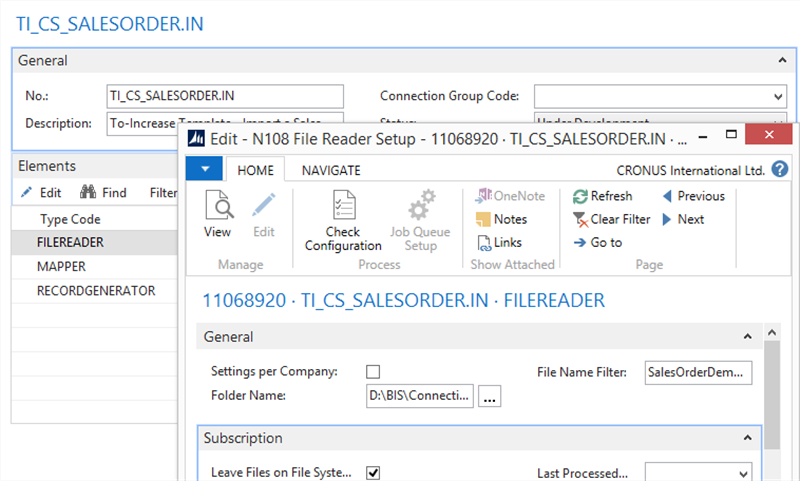Collapse the Subscription FastTab
Screen dimensions: 800x481
click(747, 438)
